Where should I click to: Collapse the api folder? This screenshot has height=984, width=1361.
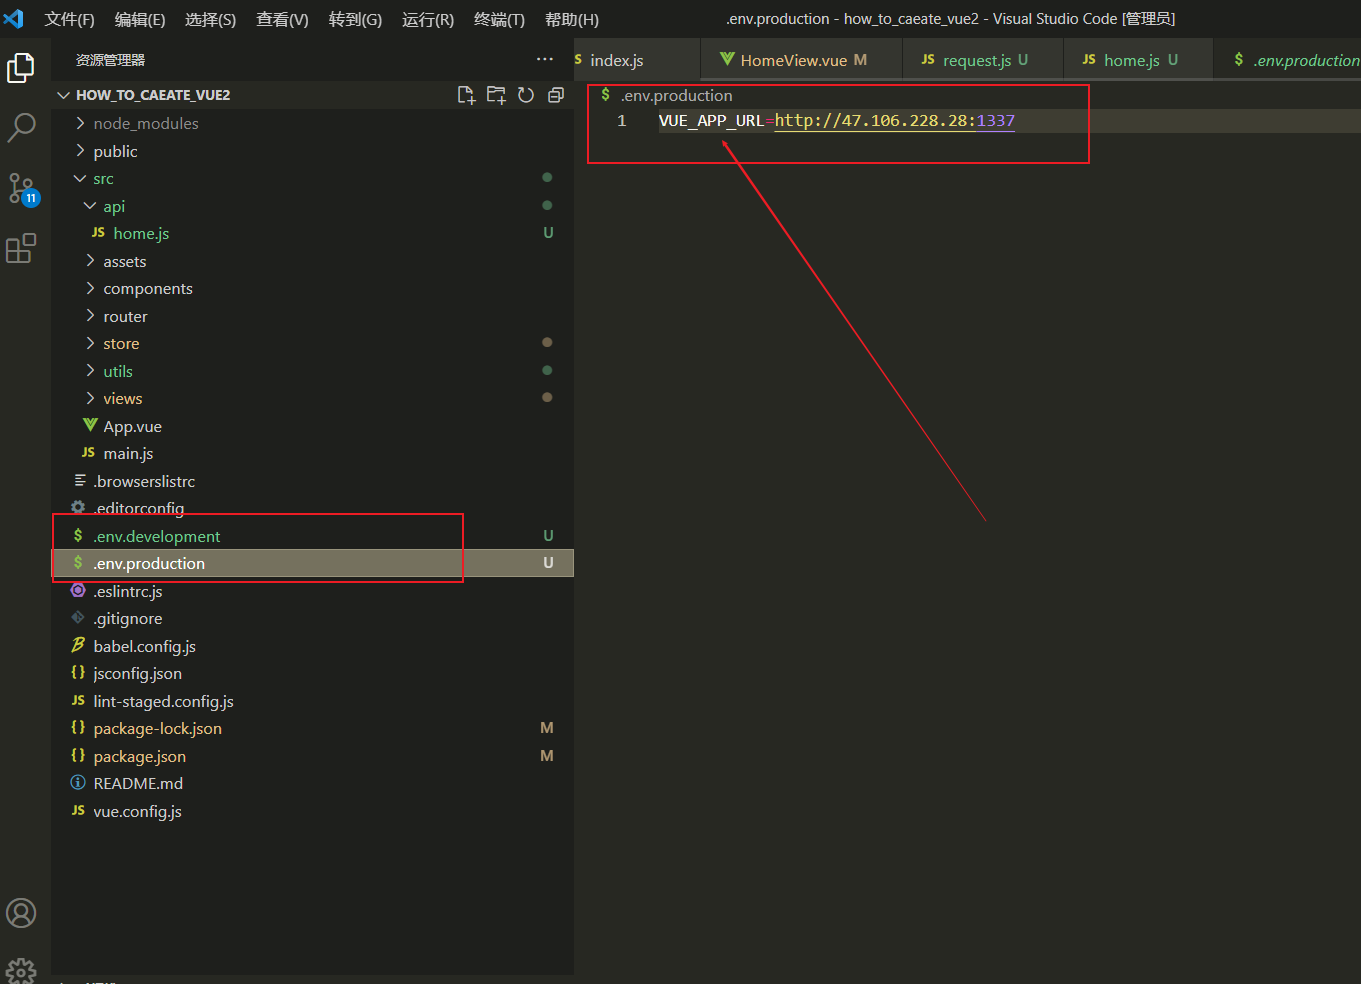(x=313, y=206)
